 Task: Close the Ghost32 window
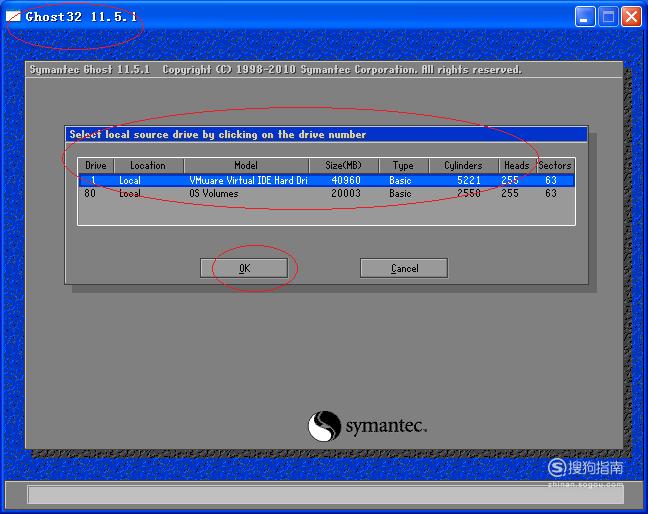(x=631, y=17)
